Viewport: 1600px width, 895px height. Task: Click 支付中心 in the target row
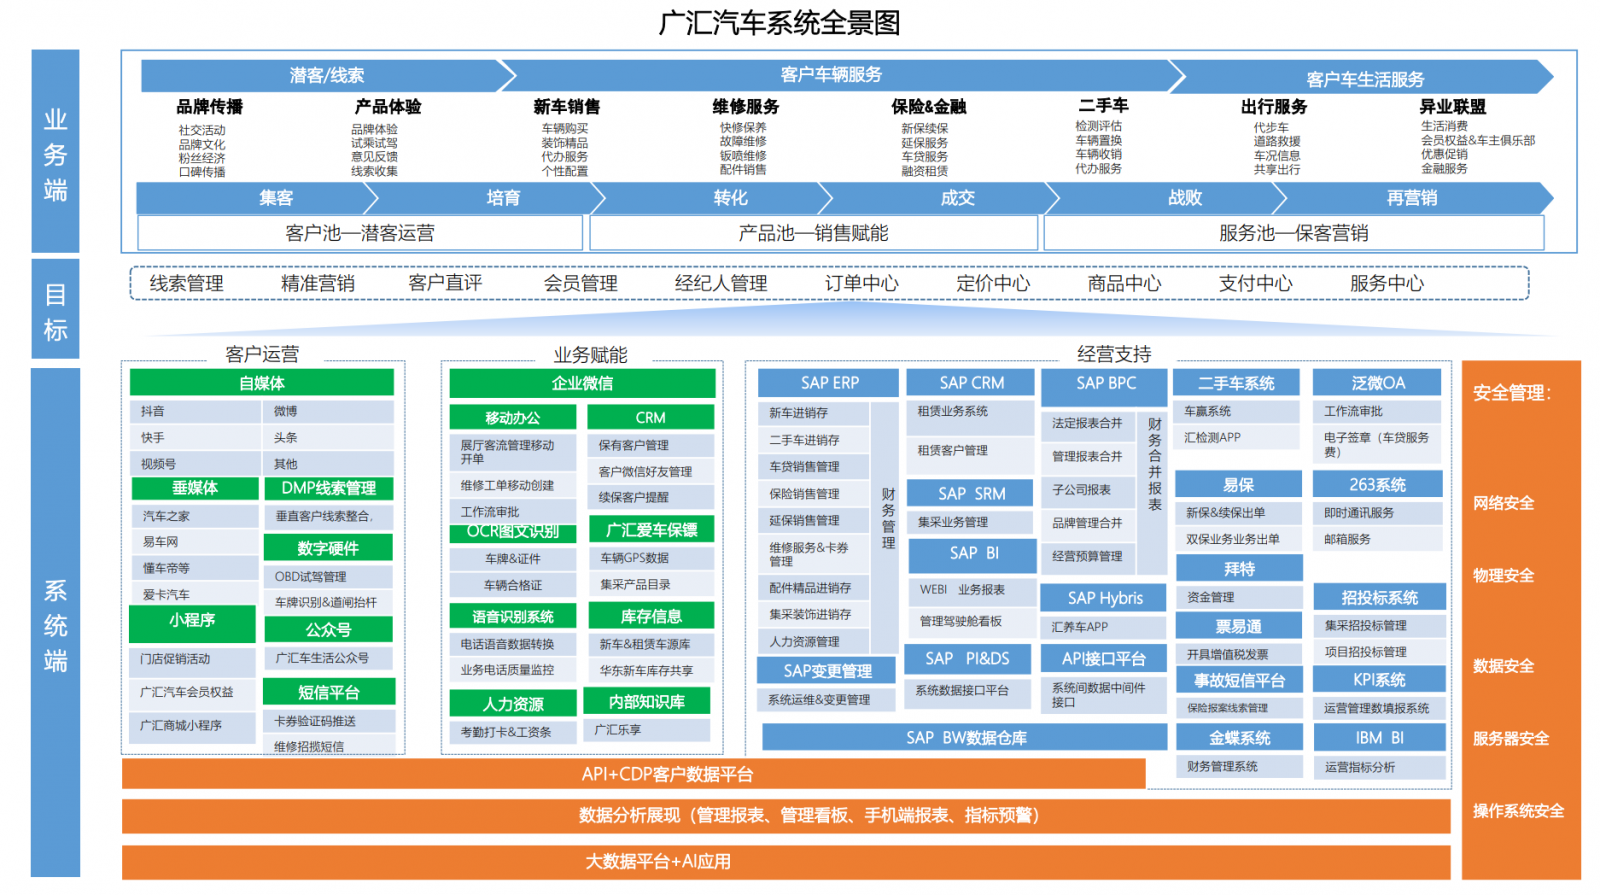1255,284
